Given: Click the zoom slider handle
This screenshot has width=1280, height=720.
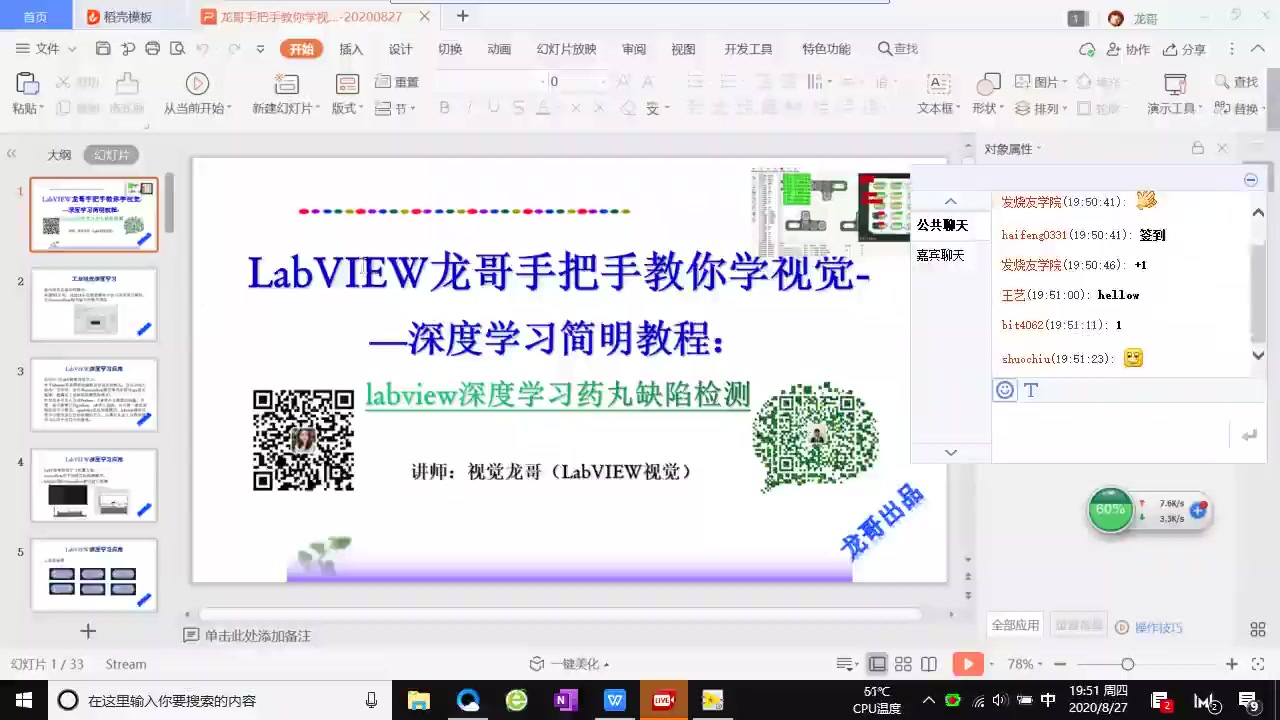Looking at the screenshot, I should pos(1127,664).
